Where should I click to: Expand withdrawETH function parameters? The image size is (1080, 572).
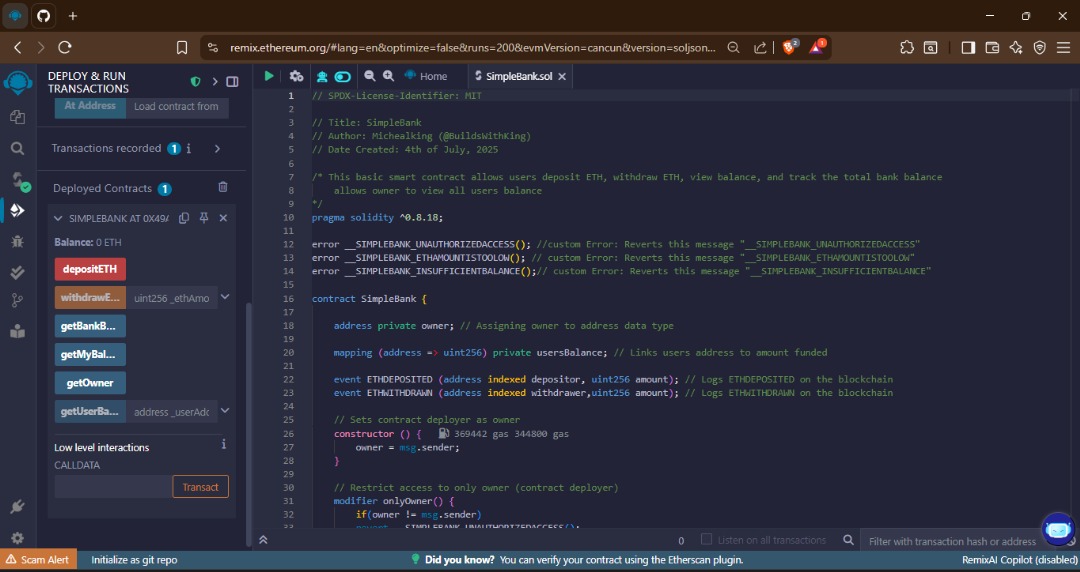pos(225,297)
